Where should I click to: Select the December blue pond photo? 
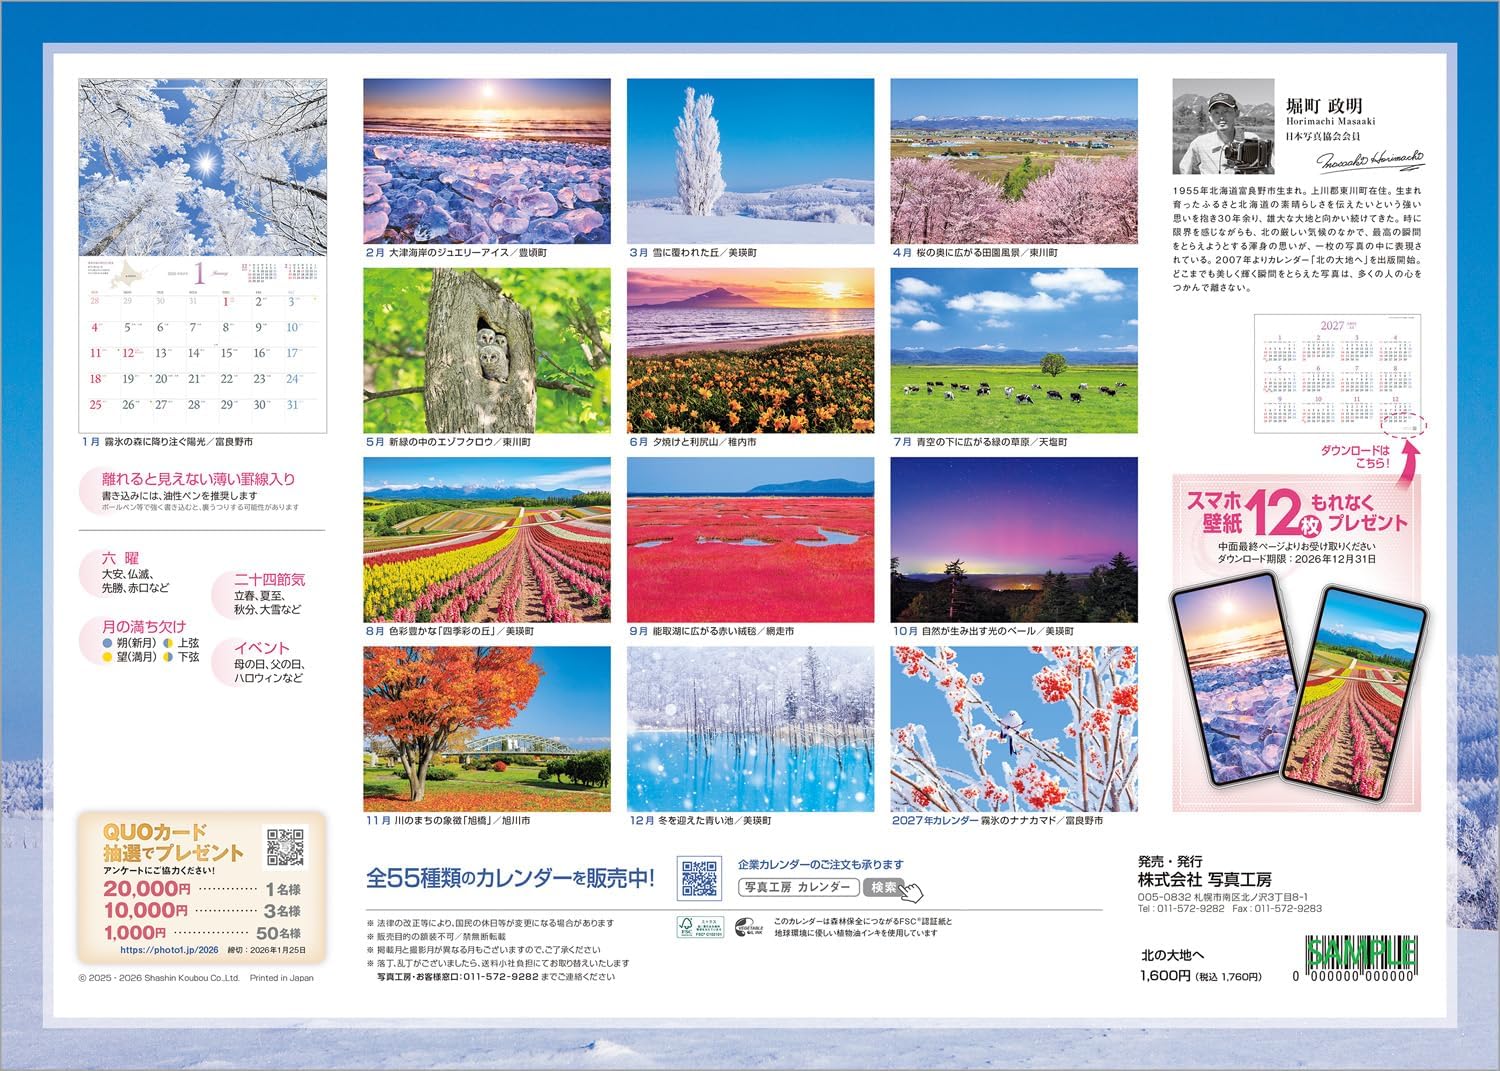point(751,728)
